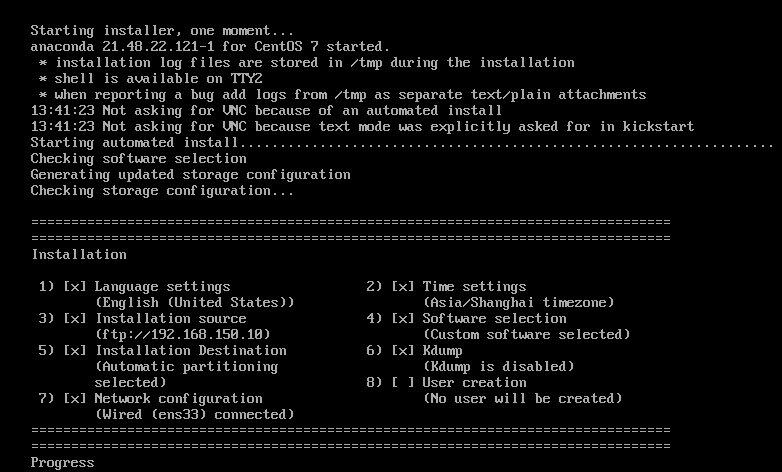Viewport: 782px width, 472px height.
Task: Select the Language settings checkbox
Action: (75, 287)
